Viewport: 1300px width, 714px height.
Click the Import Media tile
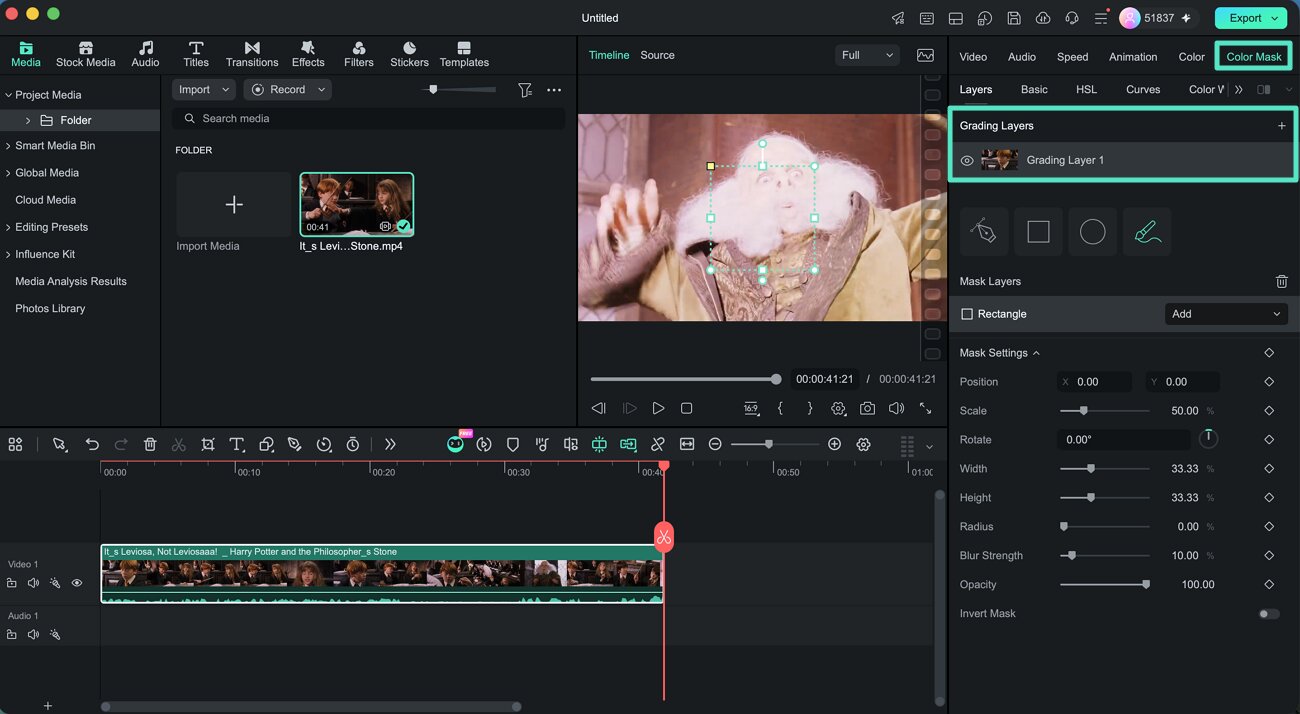(234, 204)
